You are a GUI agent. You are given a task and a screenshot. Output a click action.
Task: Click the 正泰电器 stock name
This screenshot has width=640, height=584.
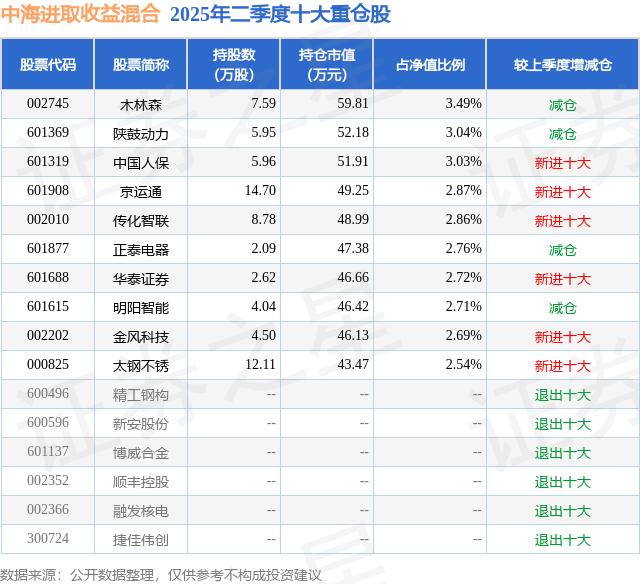tap(141, 250)
